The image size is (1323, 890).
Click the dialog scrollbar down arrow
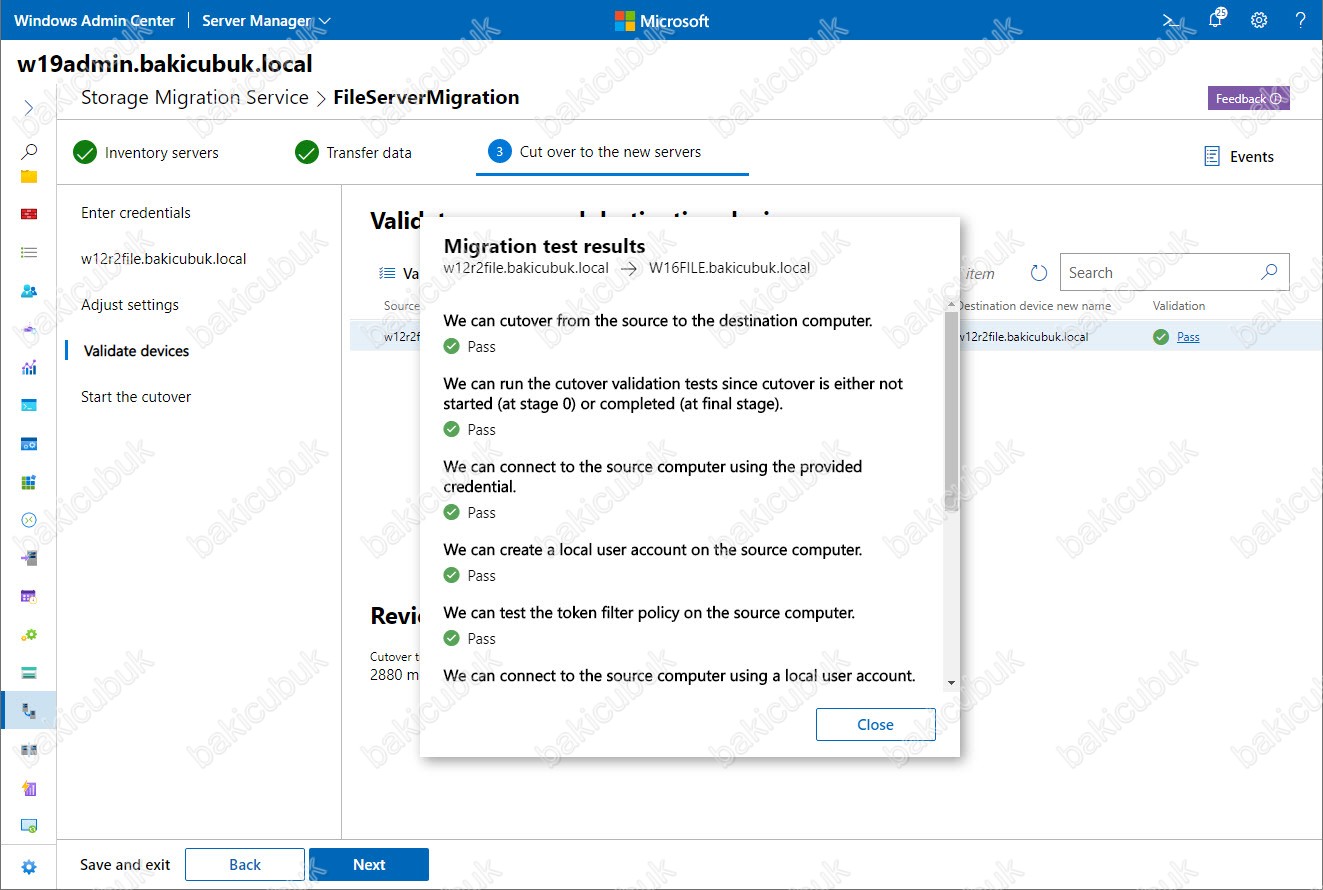coord(950,683)
